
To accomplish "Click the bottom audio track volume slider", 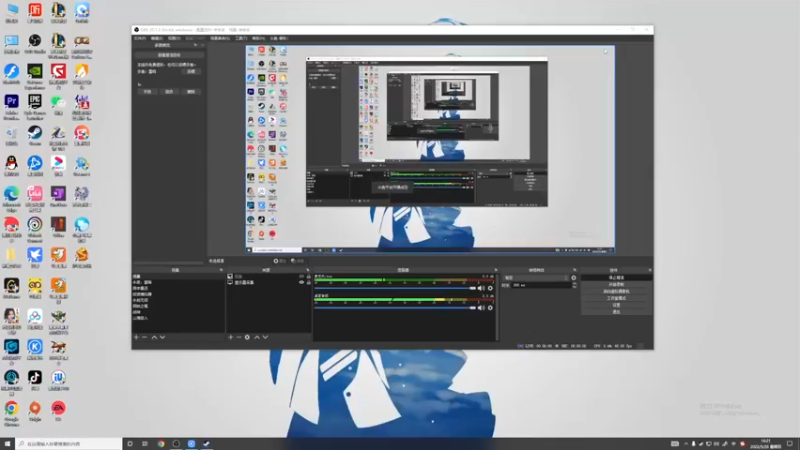I will [x=395, y=308].
